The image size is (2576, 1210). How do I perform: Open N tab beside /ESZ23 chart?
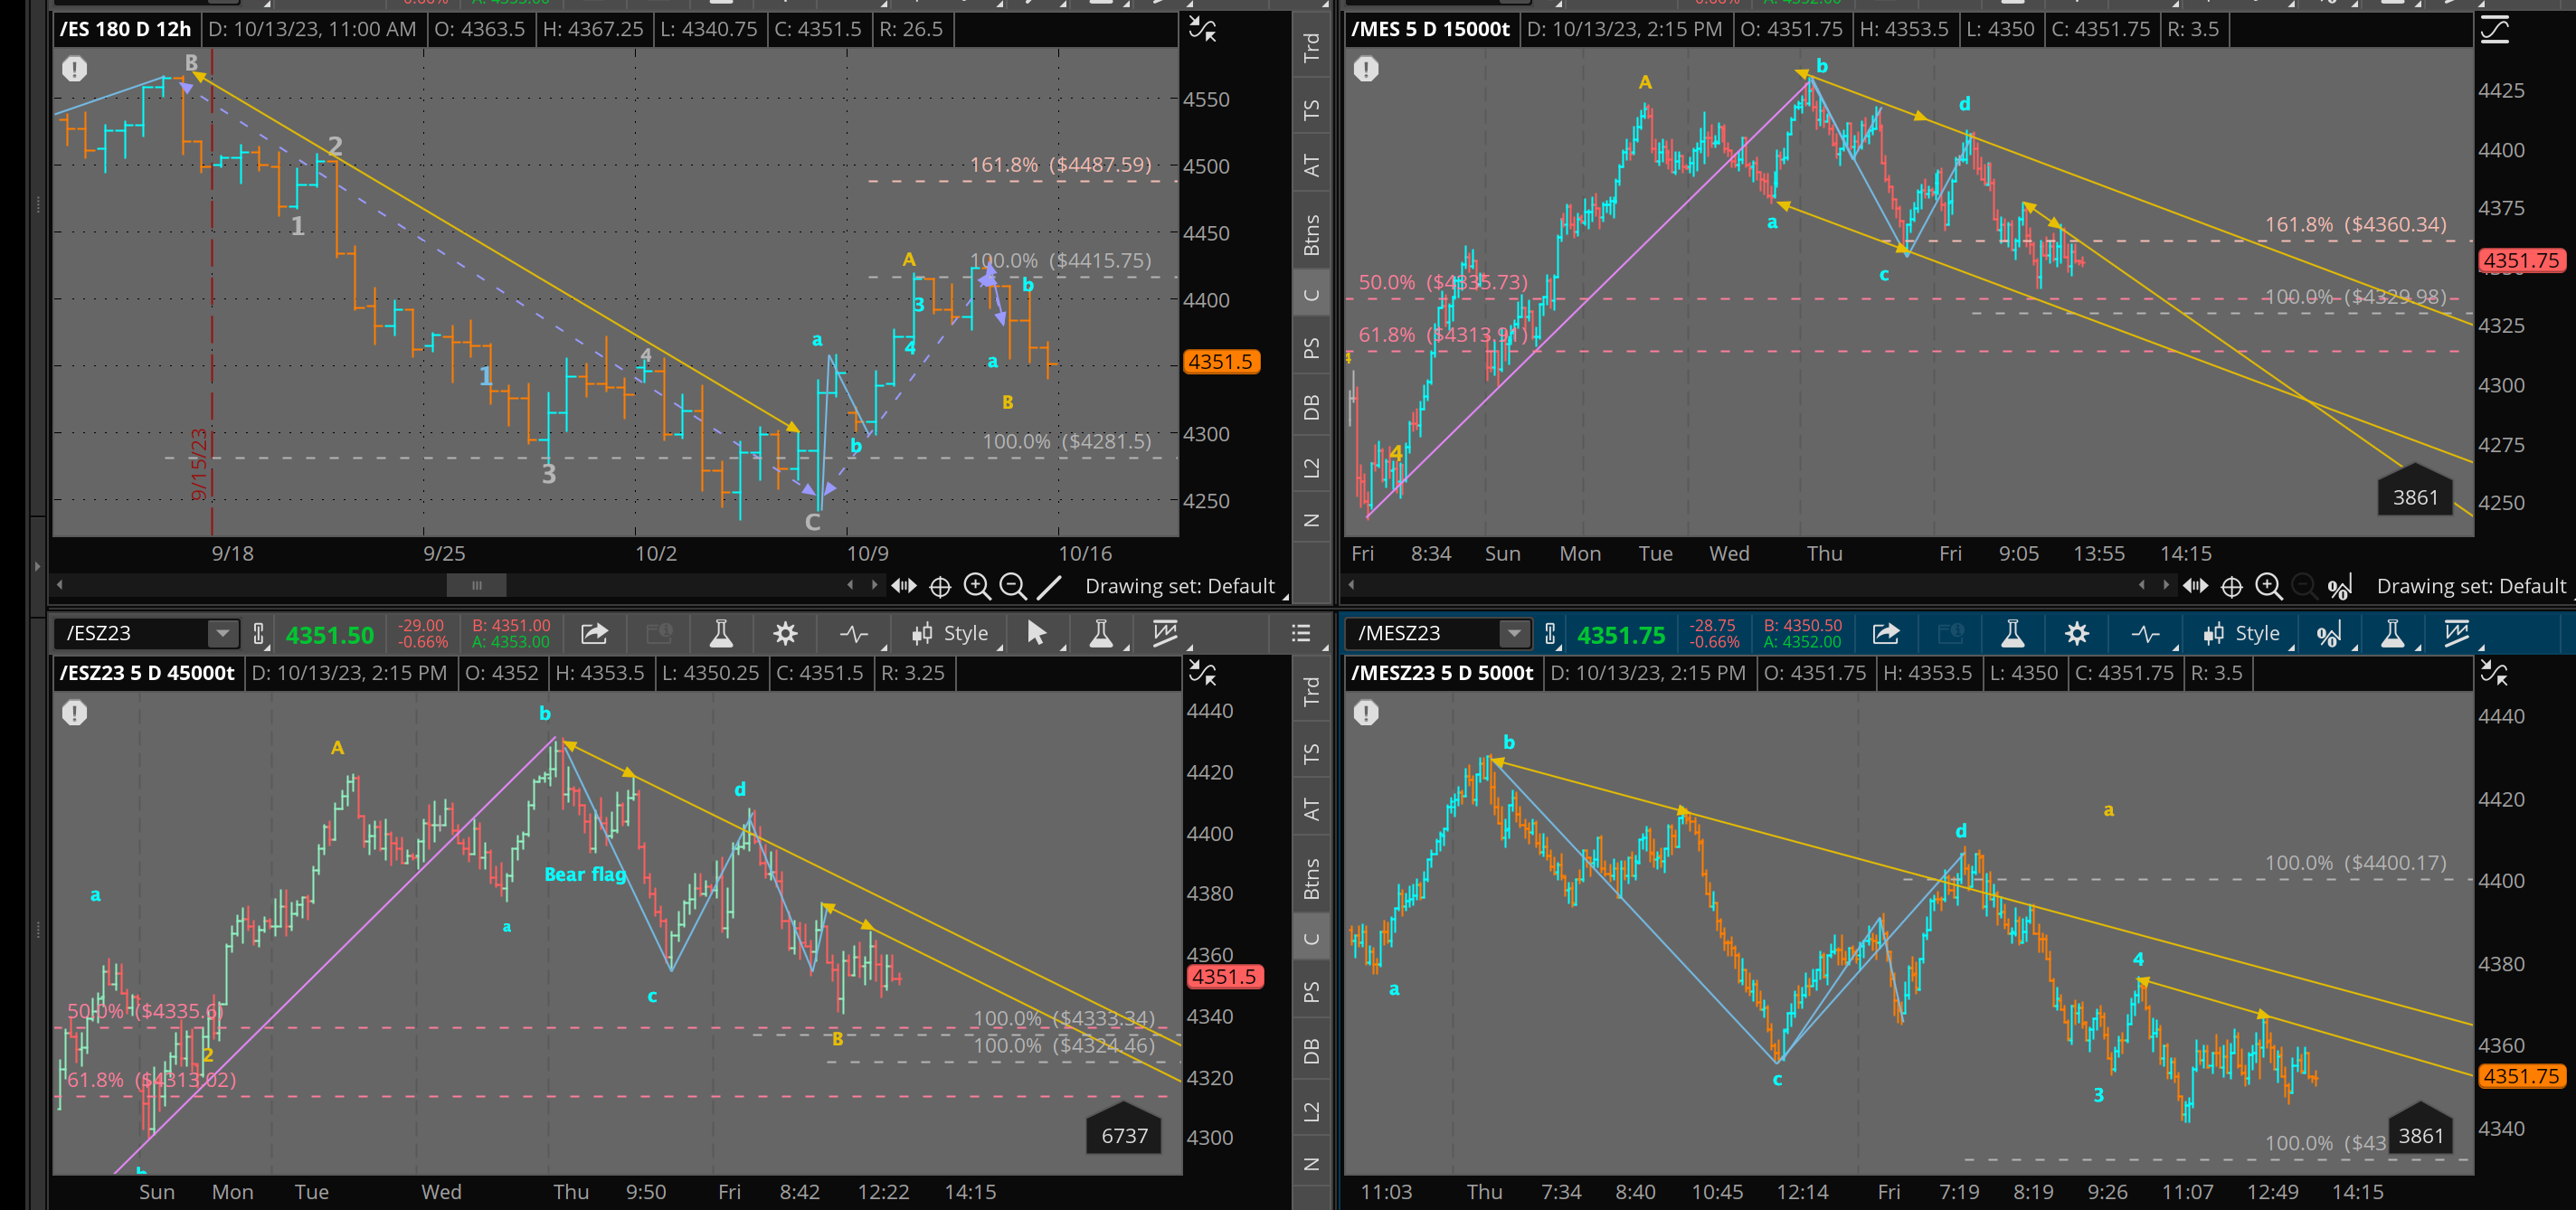pos(1311,1165)
